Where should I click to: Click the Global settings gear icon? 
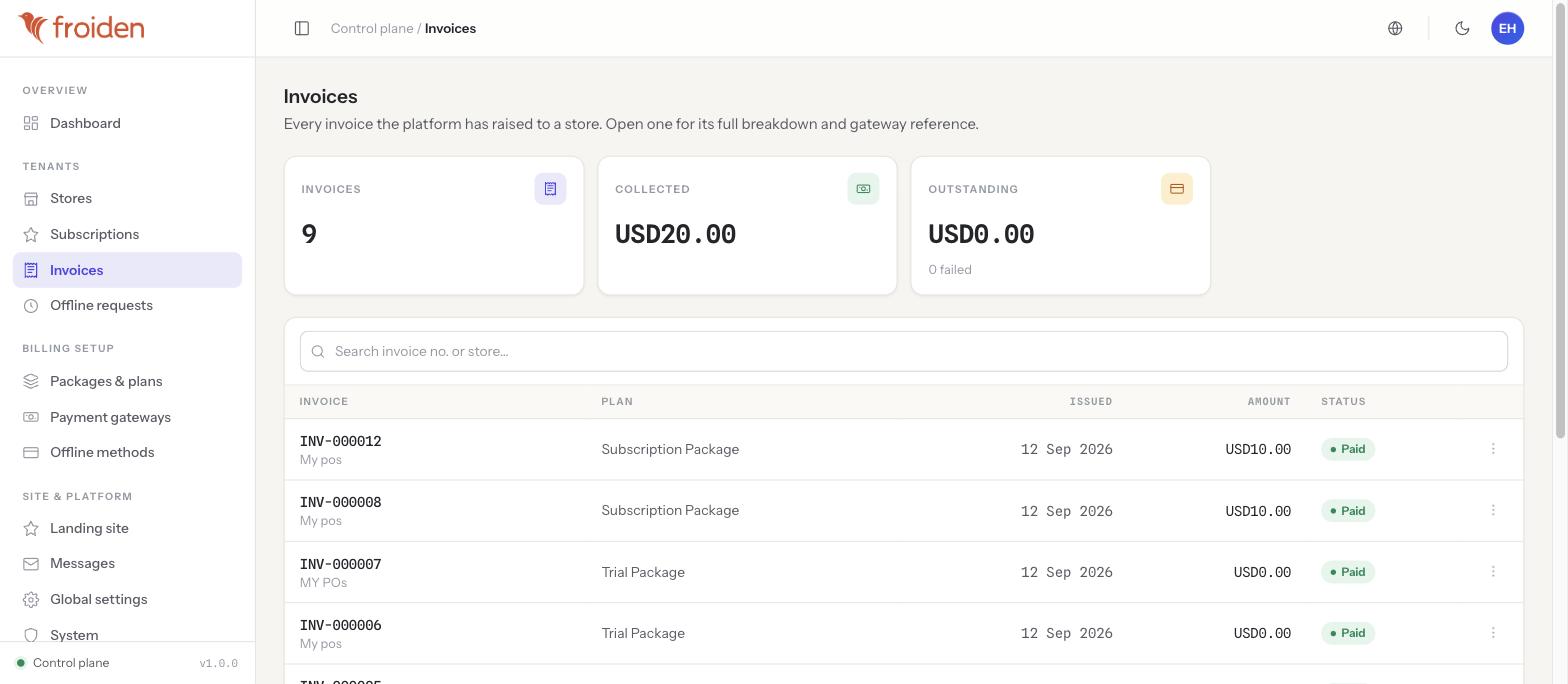tap(31, 599)
